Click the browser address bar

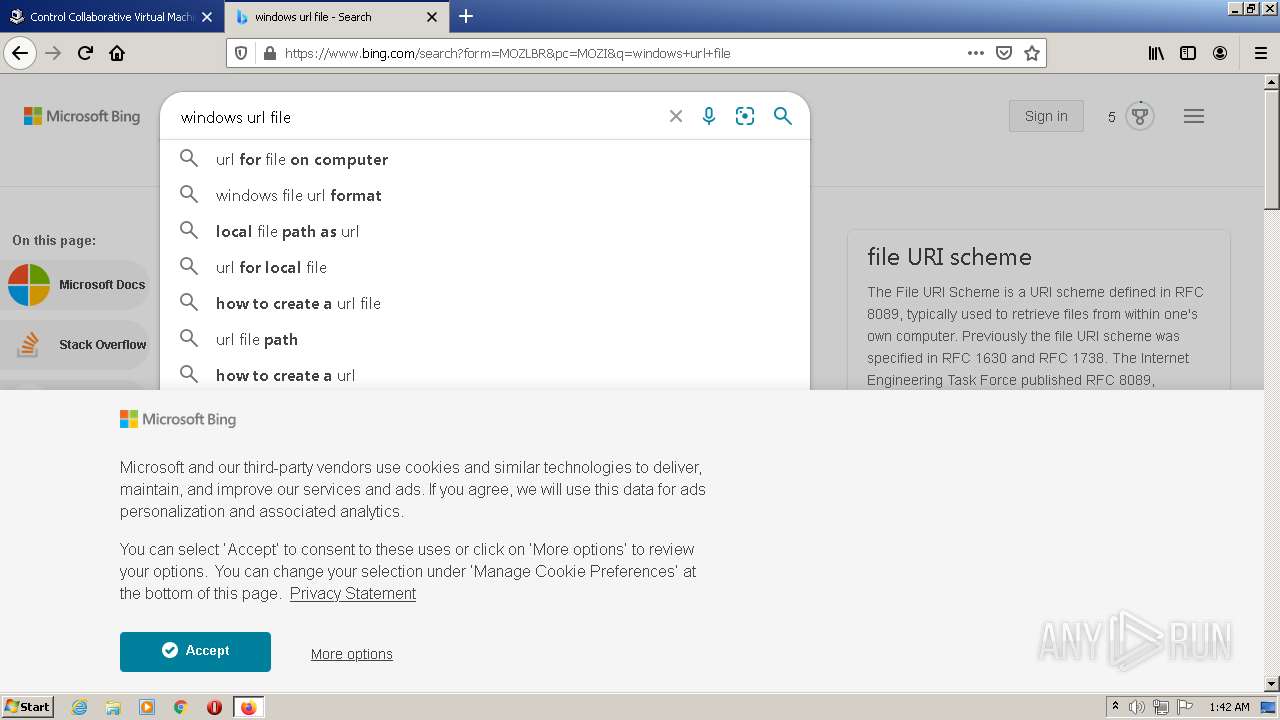point(620,53)
